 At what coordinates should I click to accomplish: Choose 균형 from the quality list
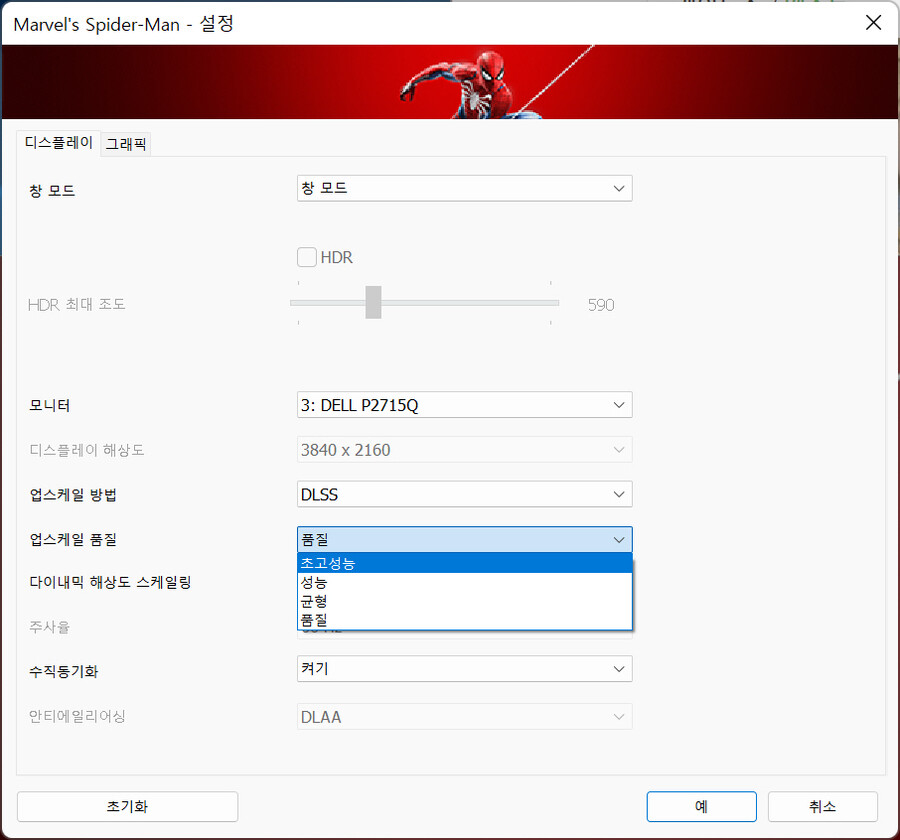464,601
